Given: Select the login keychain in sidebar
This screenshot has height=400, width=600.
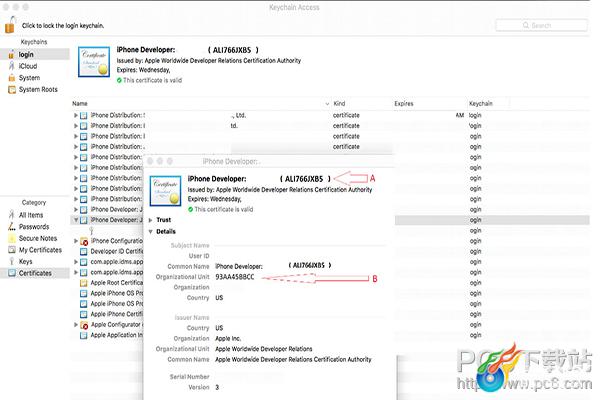Looking at the screenshot, I should point(34,54).
